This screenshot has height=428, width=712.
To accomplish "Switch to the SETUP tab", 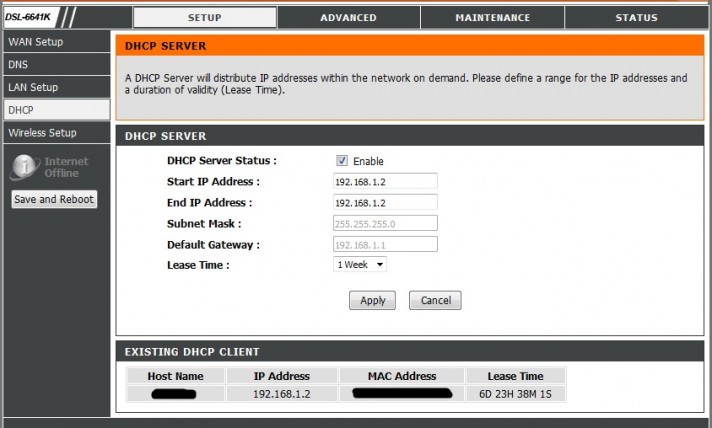I will click(205, 18).
